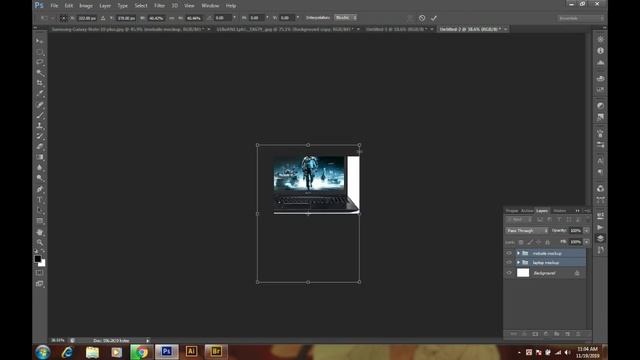The width and height of the screenshot is (640, 360).
Task: Select the Horizontal Type tool
Action: (x=40, y=200)
